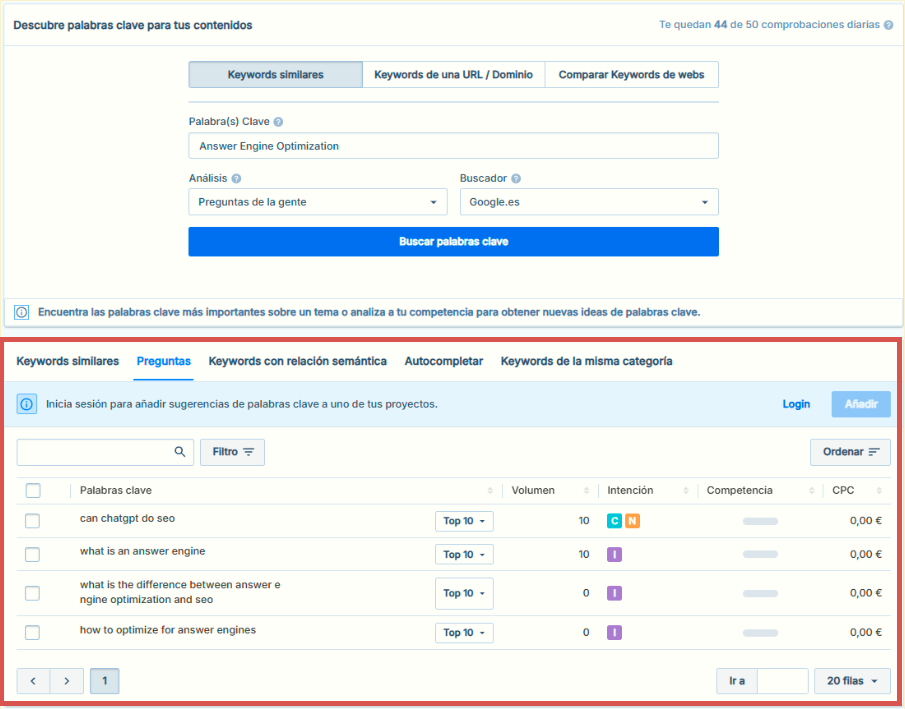Click competition bar for how to optimize row
The height and width of the screenshot is (709, 905).
click(x=760, y=633)
